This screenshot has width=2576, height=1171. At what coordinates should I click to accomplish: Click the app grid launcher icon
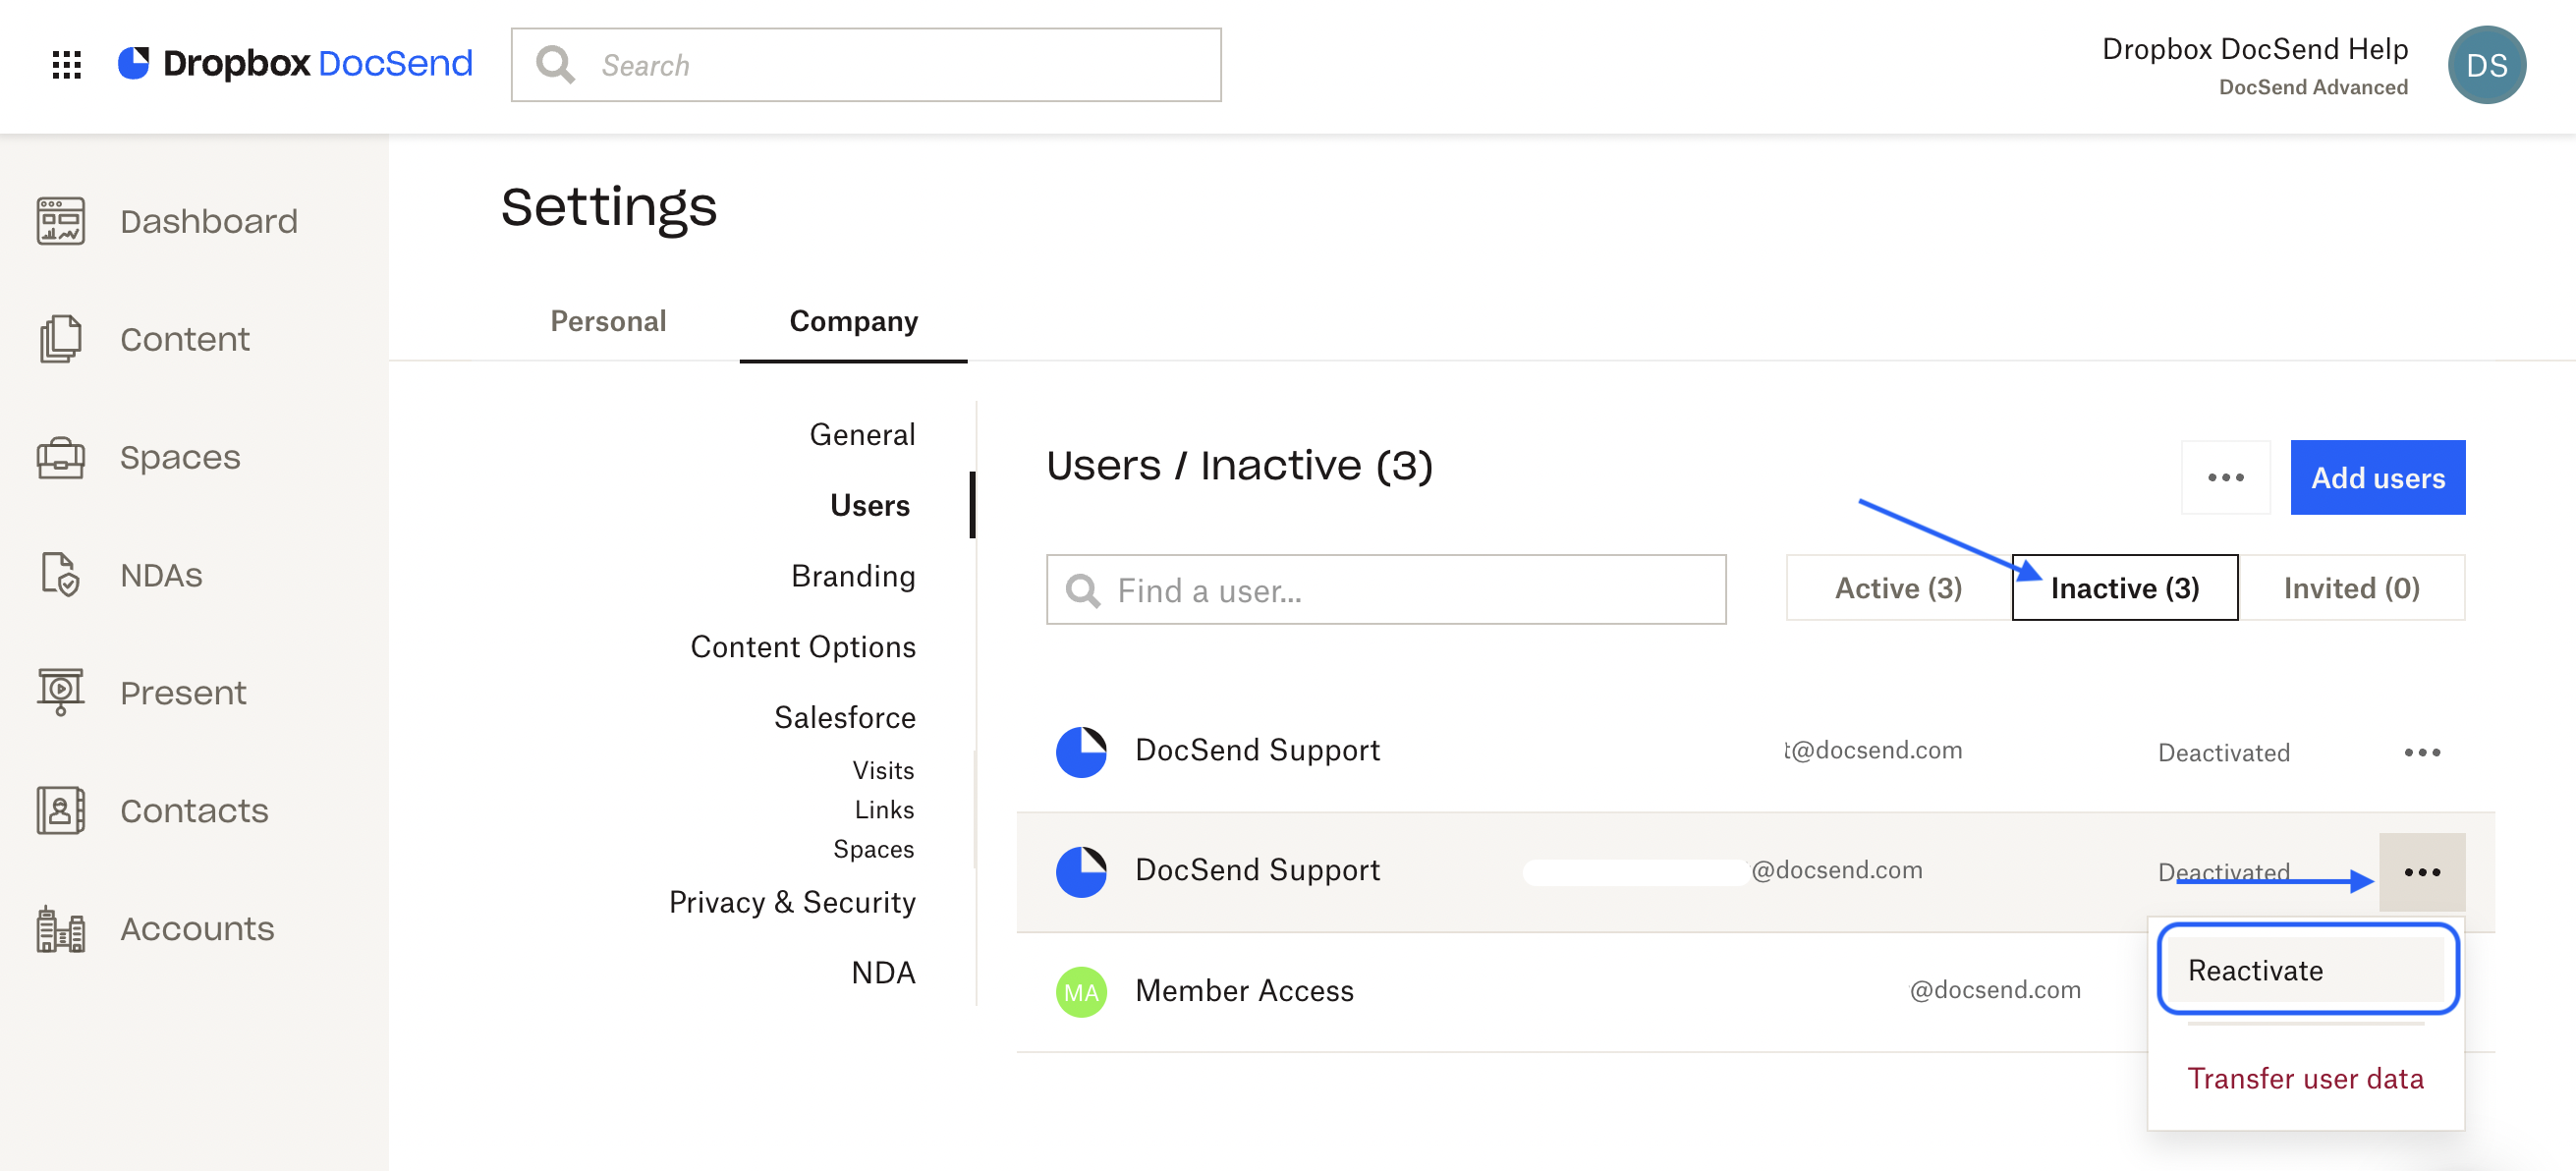point(66,64)
